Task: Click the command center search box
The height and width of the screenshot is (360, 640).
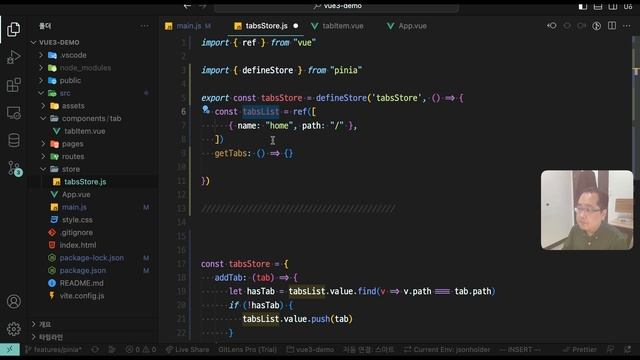Action: pyautogui.click(x=337, y=6)
